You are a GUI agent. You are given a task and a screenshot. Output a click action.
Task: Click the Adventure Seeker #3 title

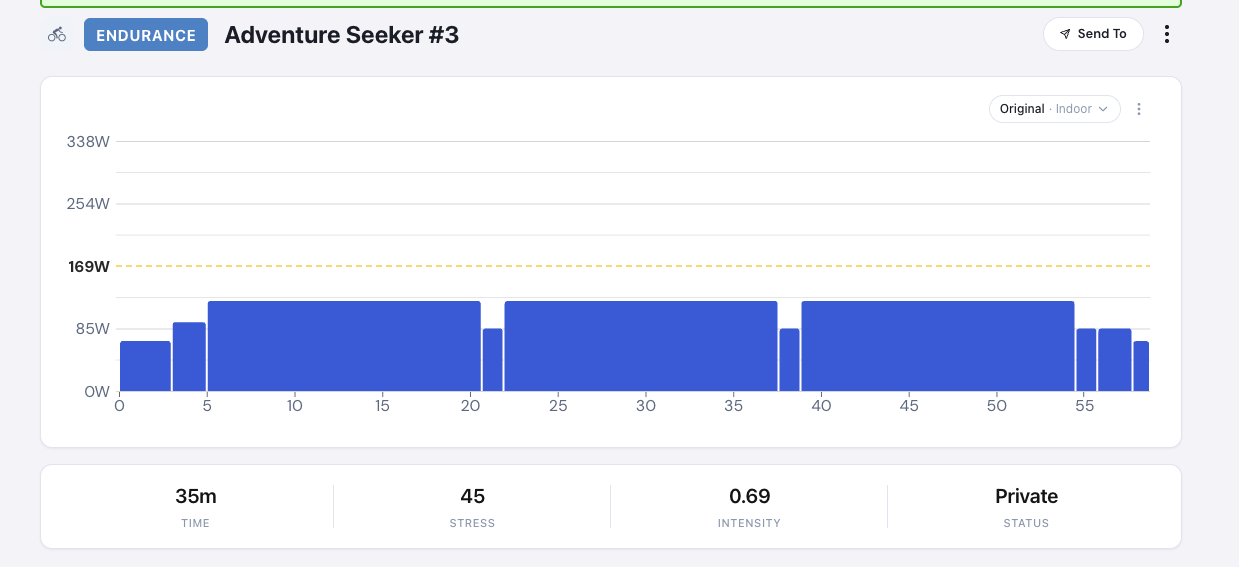click(341, 35)
